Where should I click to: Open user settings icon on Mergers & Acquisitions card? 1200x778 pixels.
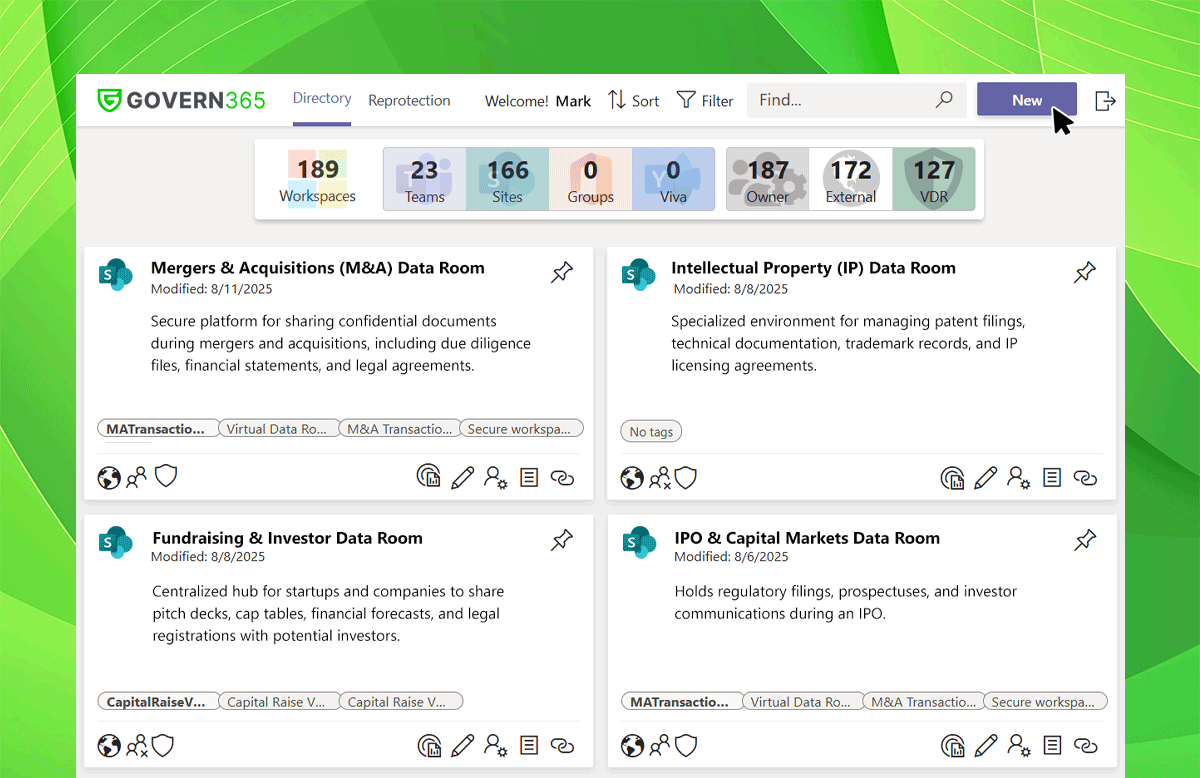point(495,478)
